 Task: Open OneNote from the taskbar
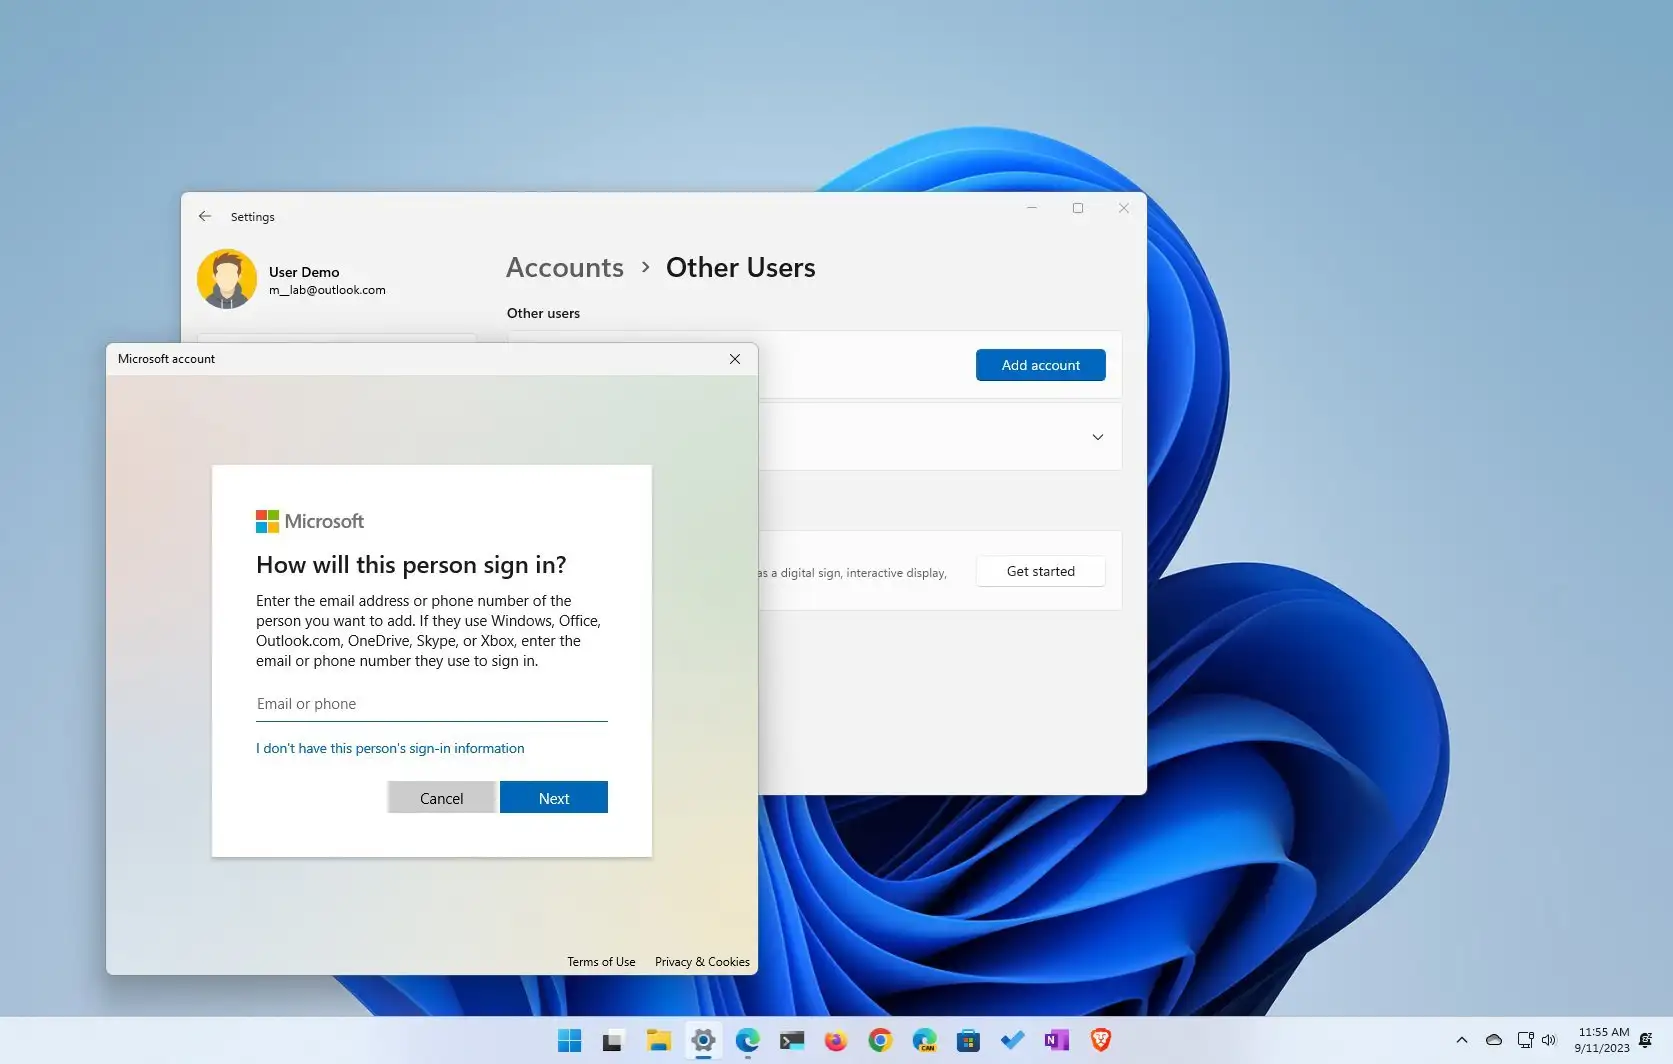(x=1056, y=1041)
